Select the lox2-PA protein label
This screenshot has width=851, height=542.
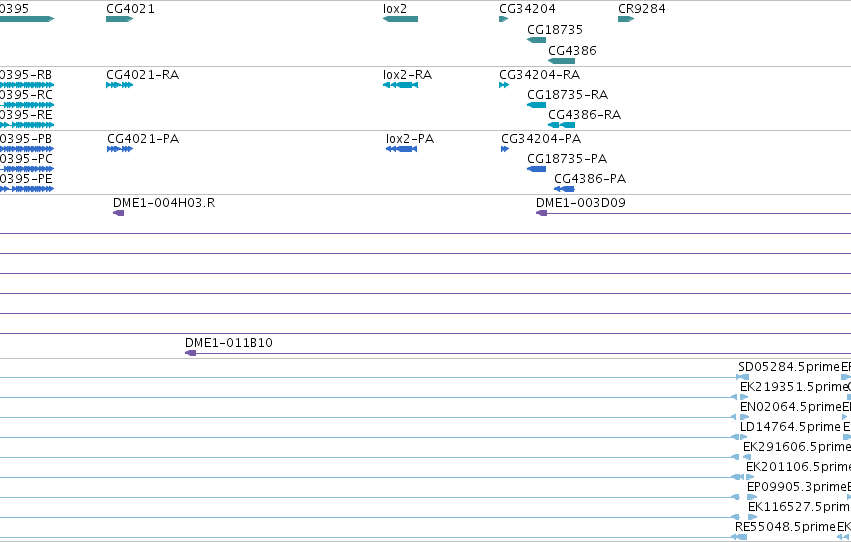[x=410, y=138]
